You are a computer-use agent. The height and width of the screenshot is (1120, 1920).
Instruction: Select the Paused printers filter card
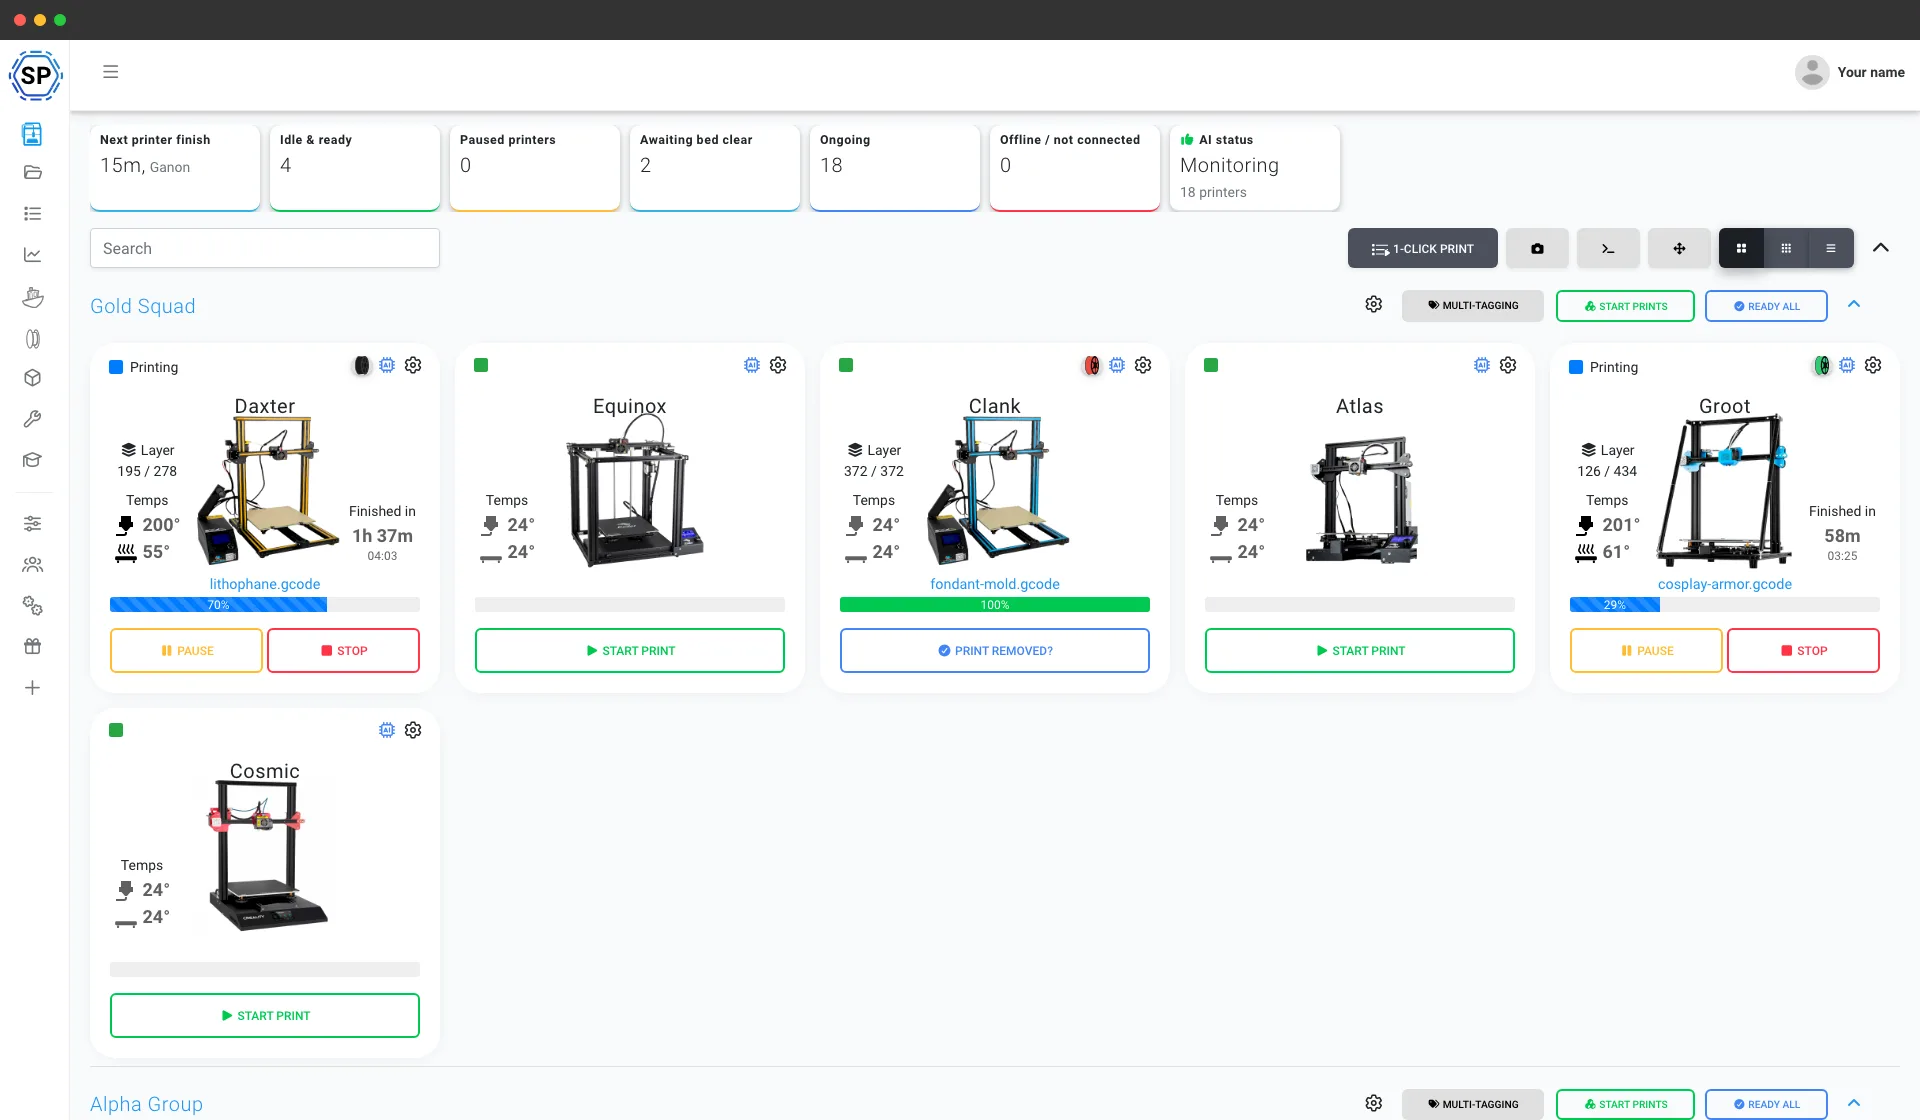[x=535, y=167]
